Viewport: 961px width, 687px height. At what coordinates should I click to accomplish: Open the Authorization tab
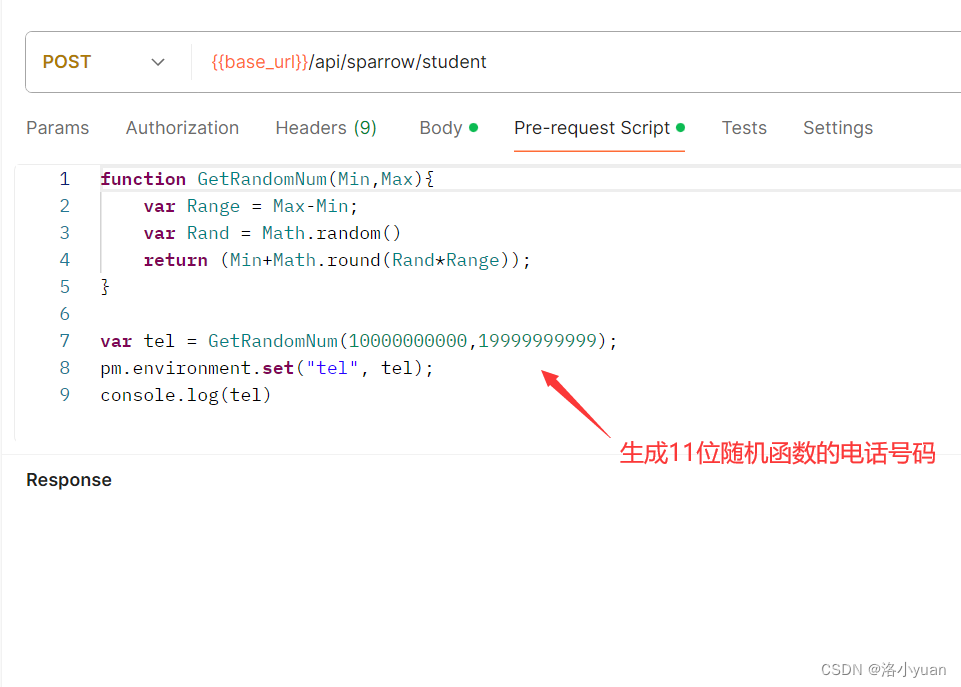coord(182,127)
